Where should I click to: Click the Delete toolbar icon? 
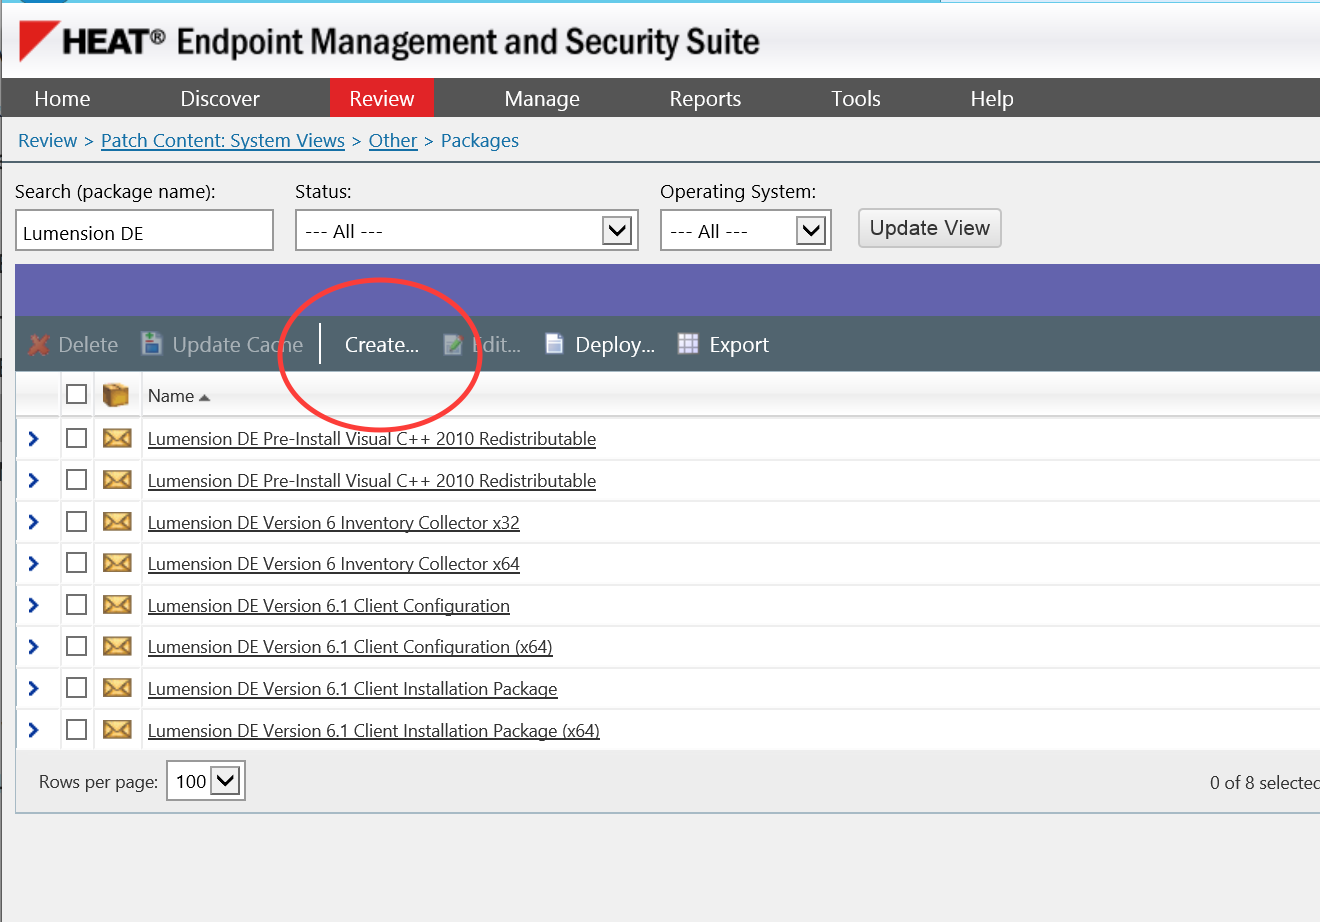pos(39,345)
